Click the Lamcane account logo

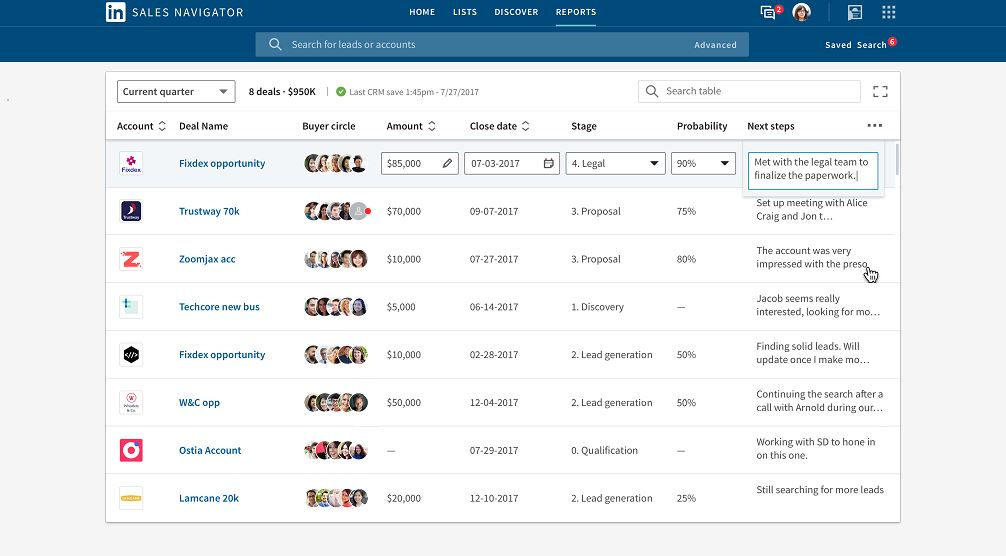pyautogui.click(x=131, y=498)
